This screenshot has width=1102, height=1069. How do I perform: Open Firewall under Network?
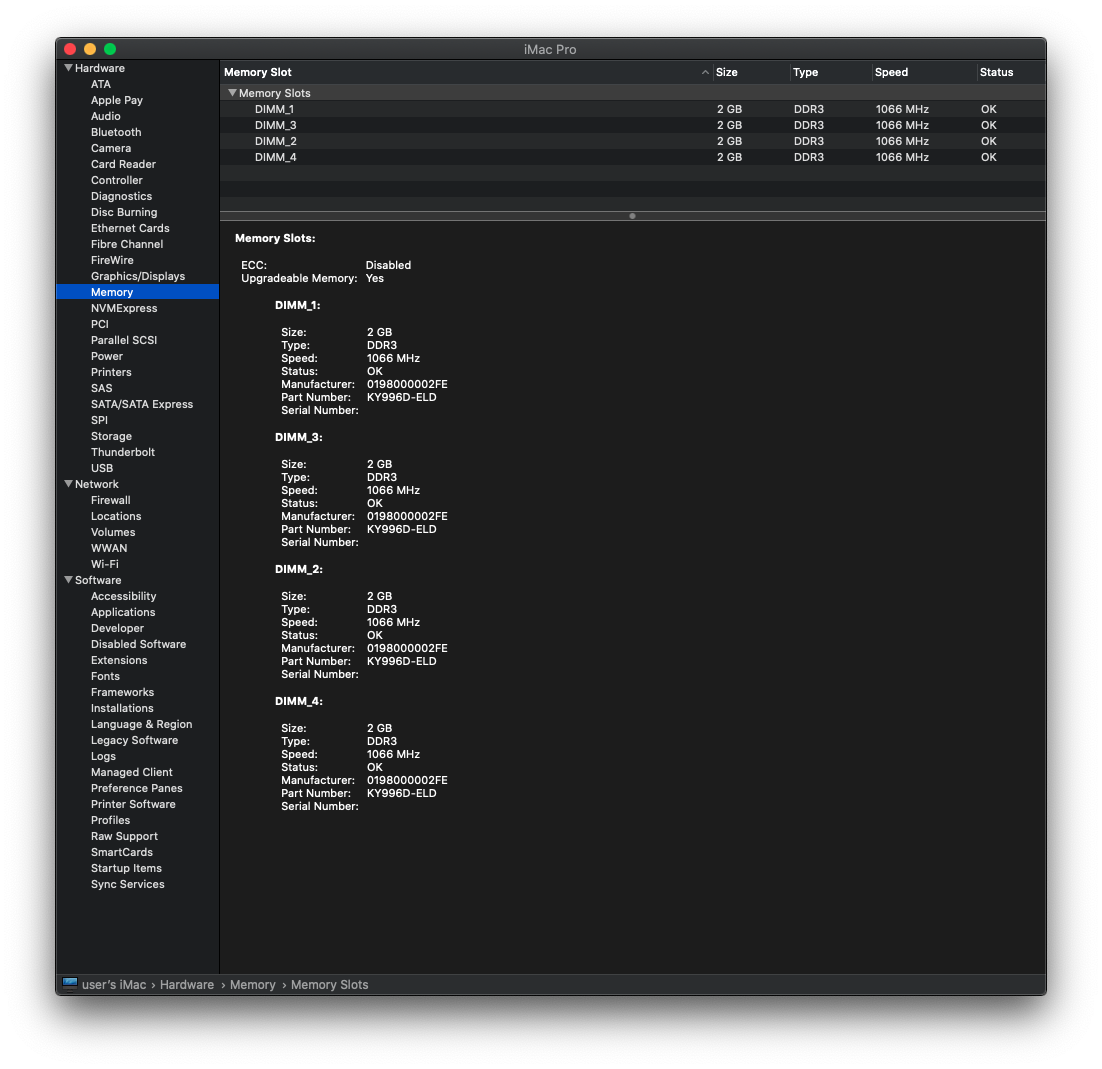pyautogui.click(x=110, y=500)
